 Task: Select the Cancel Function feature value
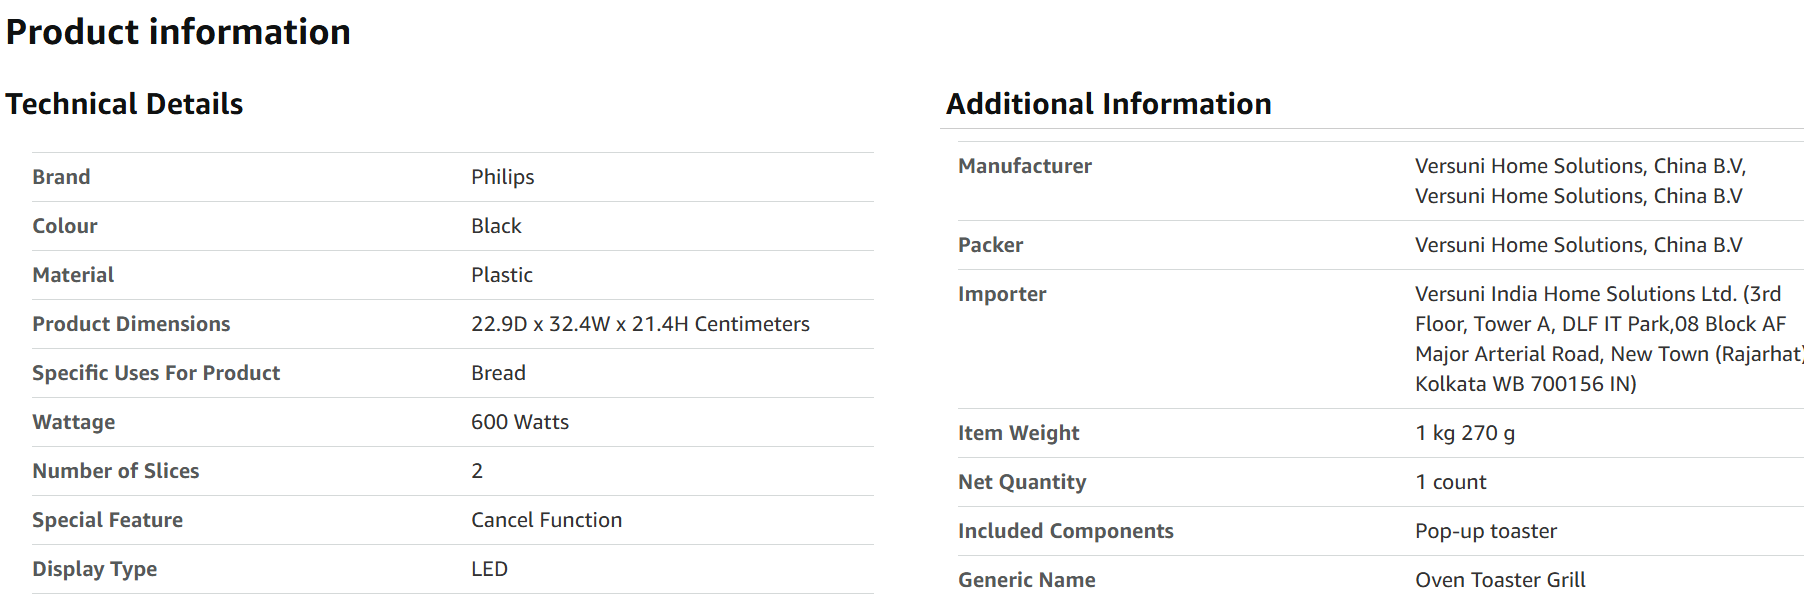[546, 520]
